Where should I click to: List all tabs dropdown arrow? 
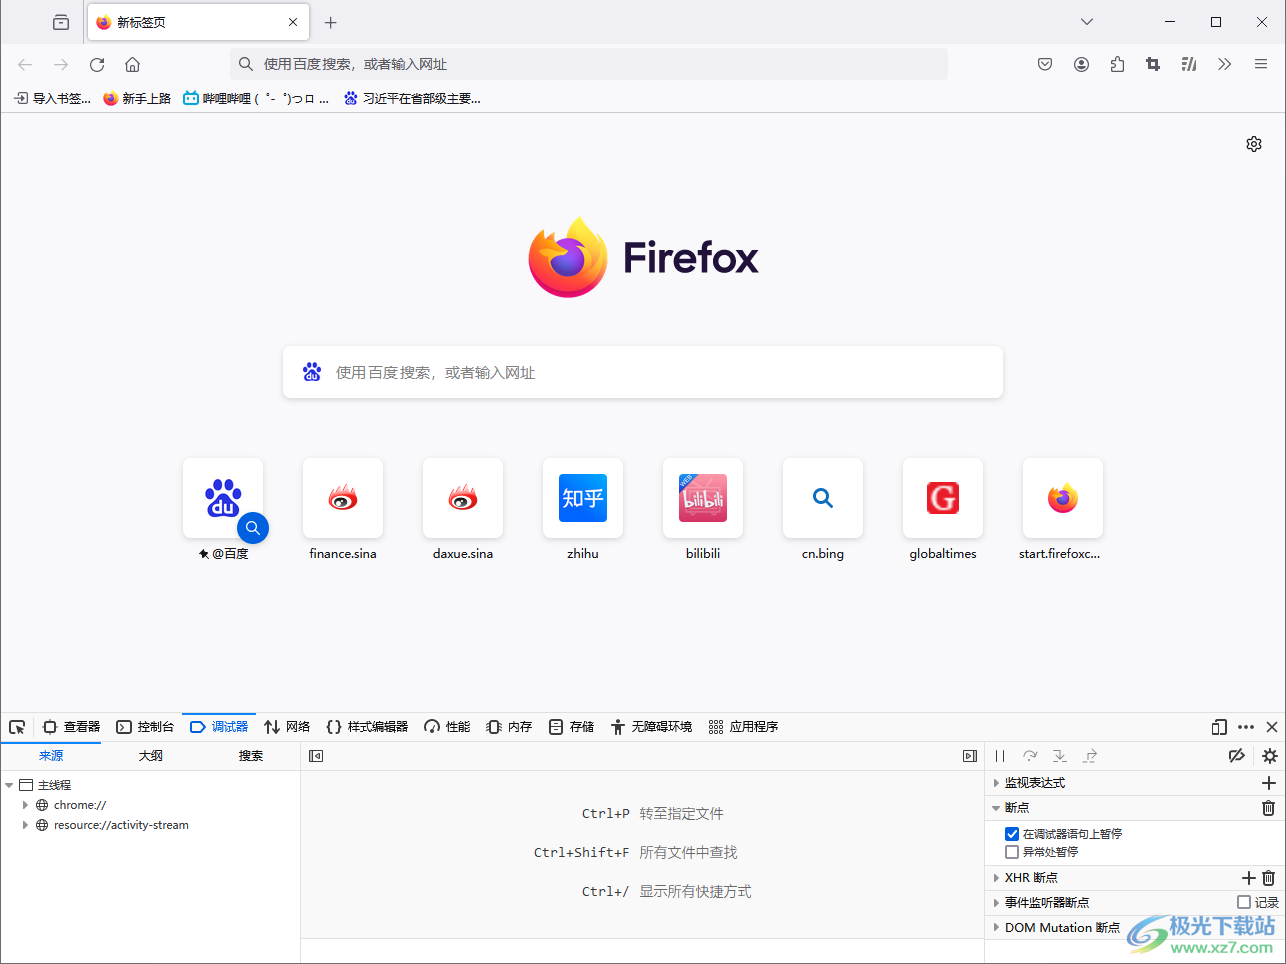pos(1087,22)
